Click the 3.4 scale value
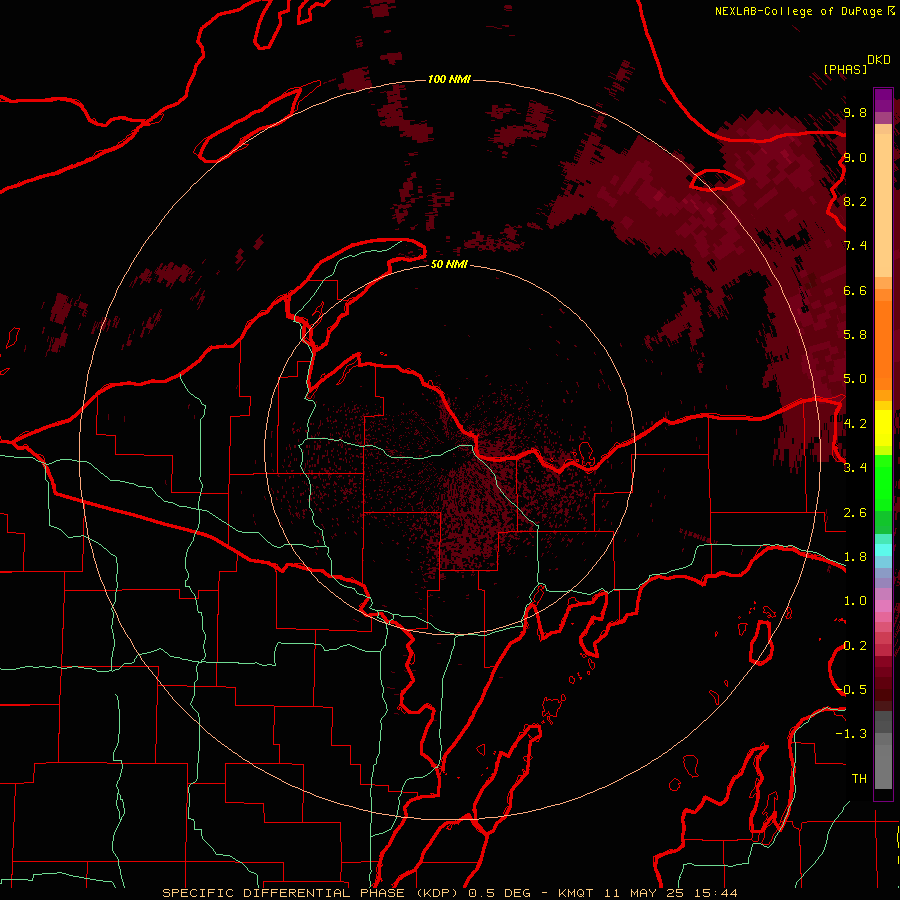The width and height of the screenshot is (900, 900). (855, 468)
